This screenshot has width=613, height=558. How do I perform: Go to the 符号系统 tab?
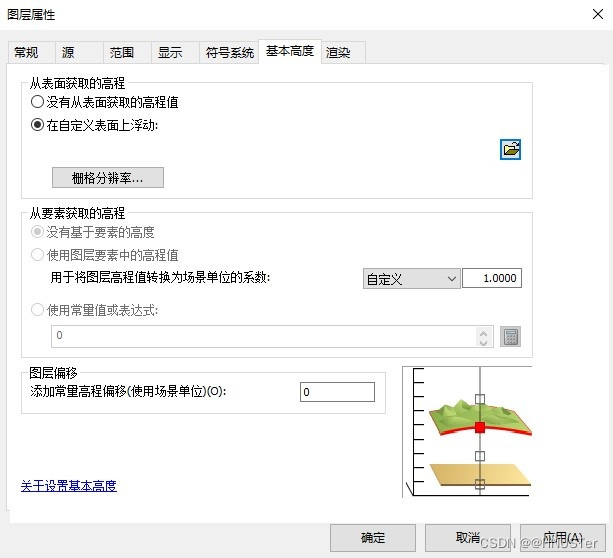229,52
